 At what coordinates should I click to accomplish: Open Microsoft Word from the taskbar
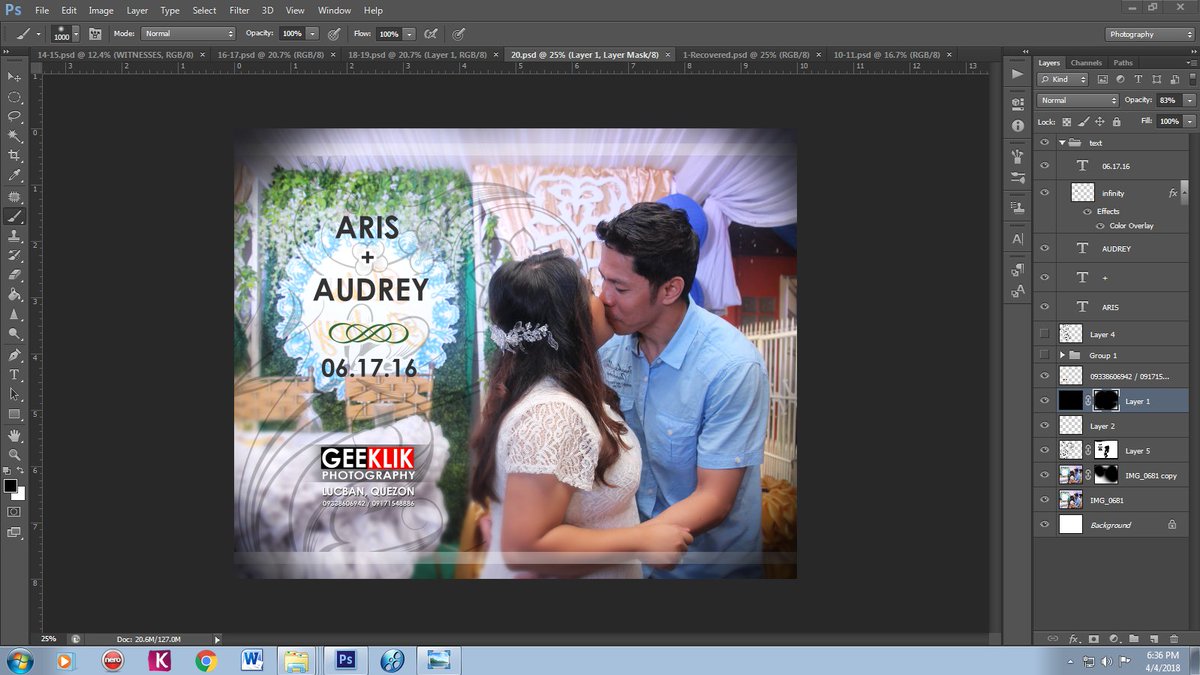pyautogui.click(x=251, y=660)
